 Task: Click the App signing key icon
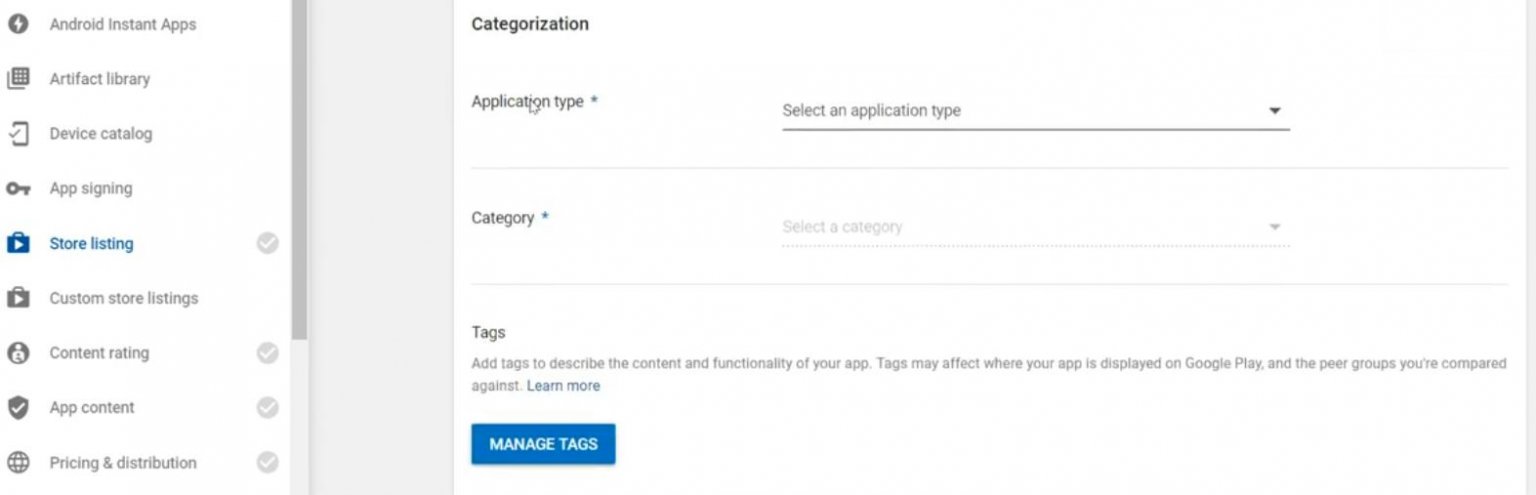pyautogui.click(x=17, y=189)
